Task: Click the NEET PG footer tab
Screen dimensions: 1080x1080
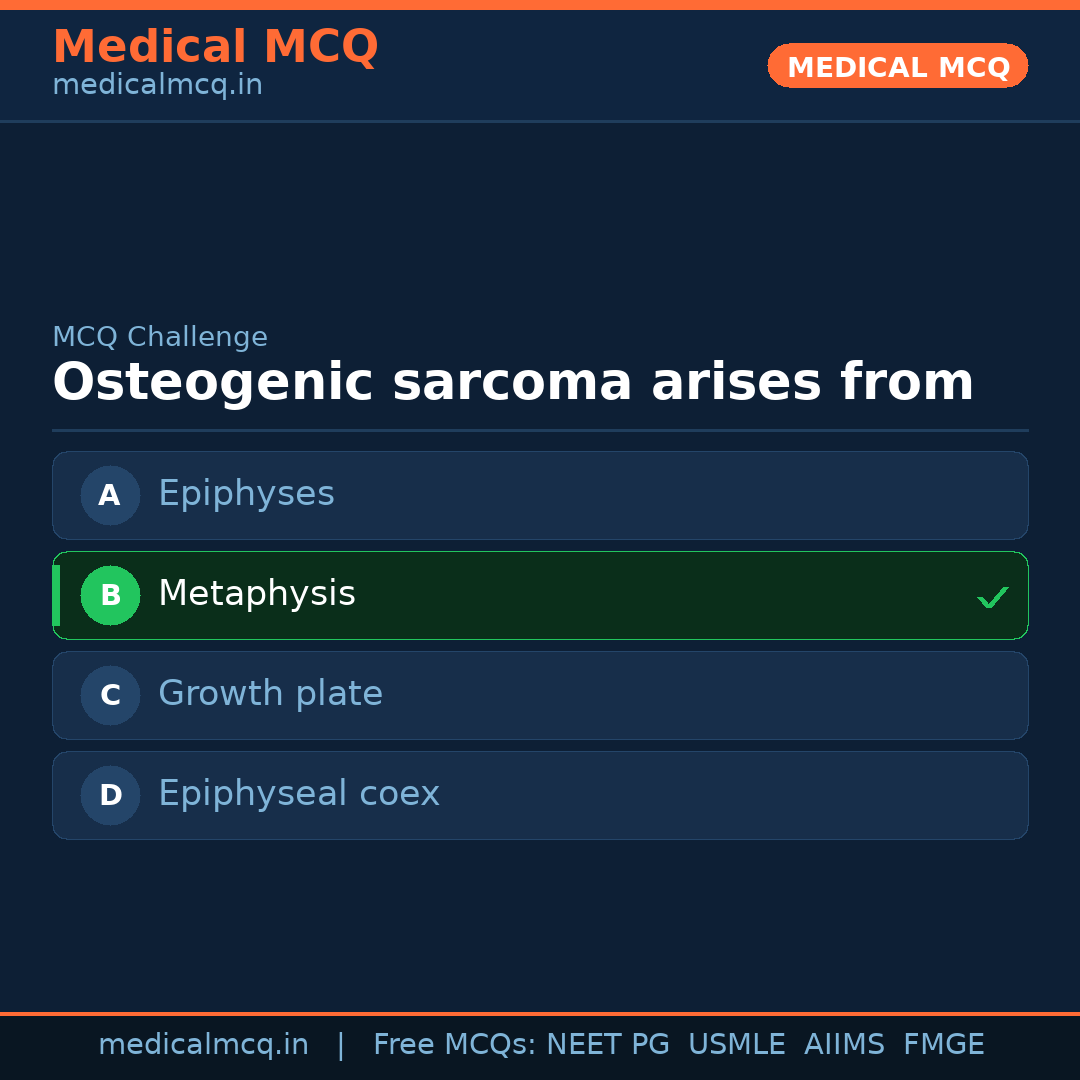Action: [607, 1043]
